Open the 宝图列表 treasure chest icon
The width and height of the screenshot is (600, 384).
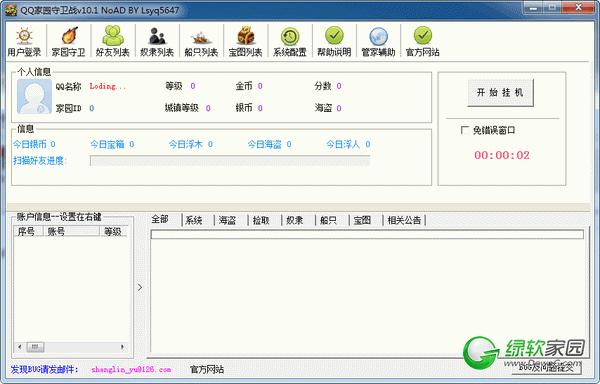[x=245, y=41]
